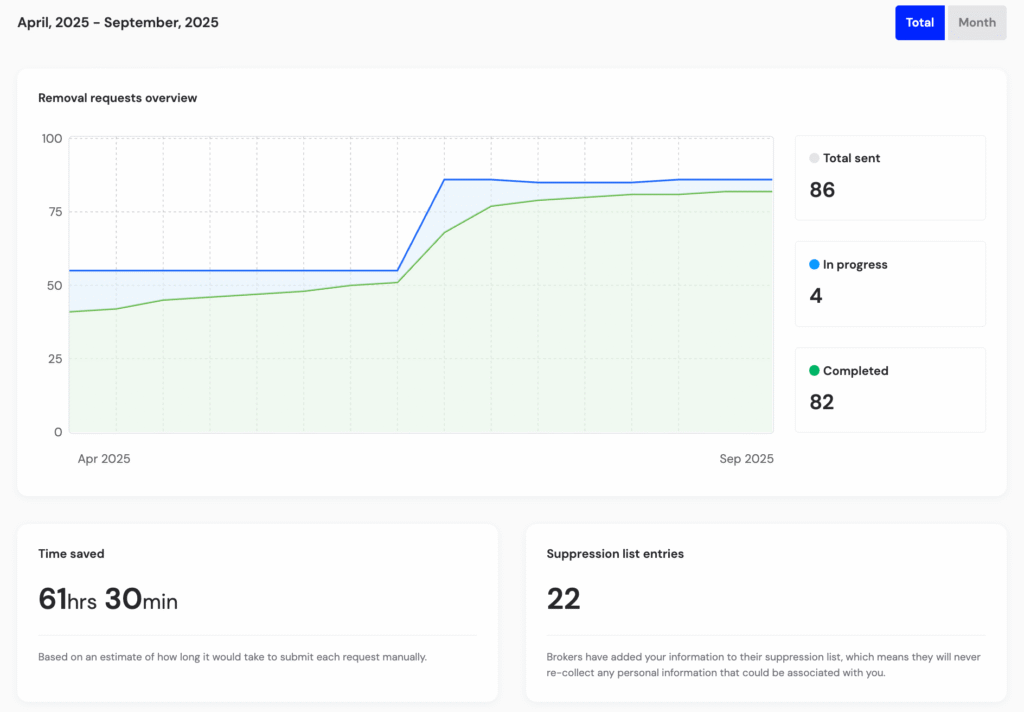The height and width of the screenshot is (712, 1024).
Task: Click the Time saved heading
Action: pos(71,553)
